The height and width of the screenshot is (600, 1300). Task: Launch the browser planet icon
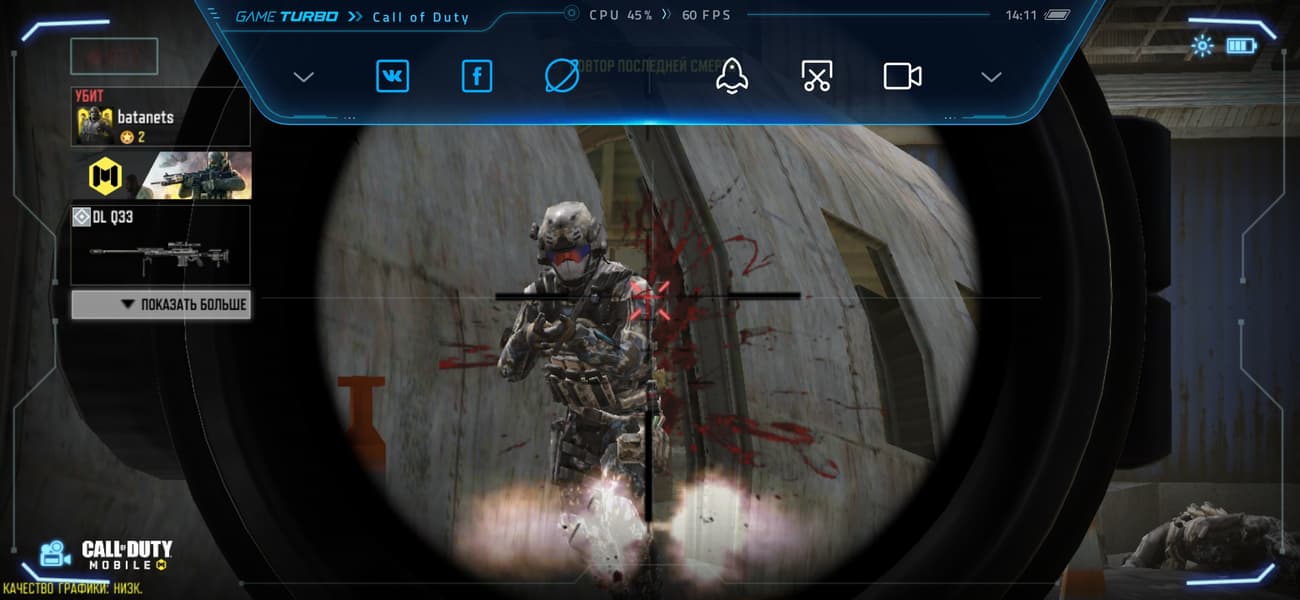pos(562,76)
